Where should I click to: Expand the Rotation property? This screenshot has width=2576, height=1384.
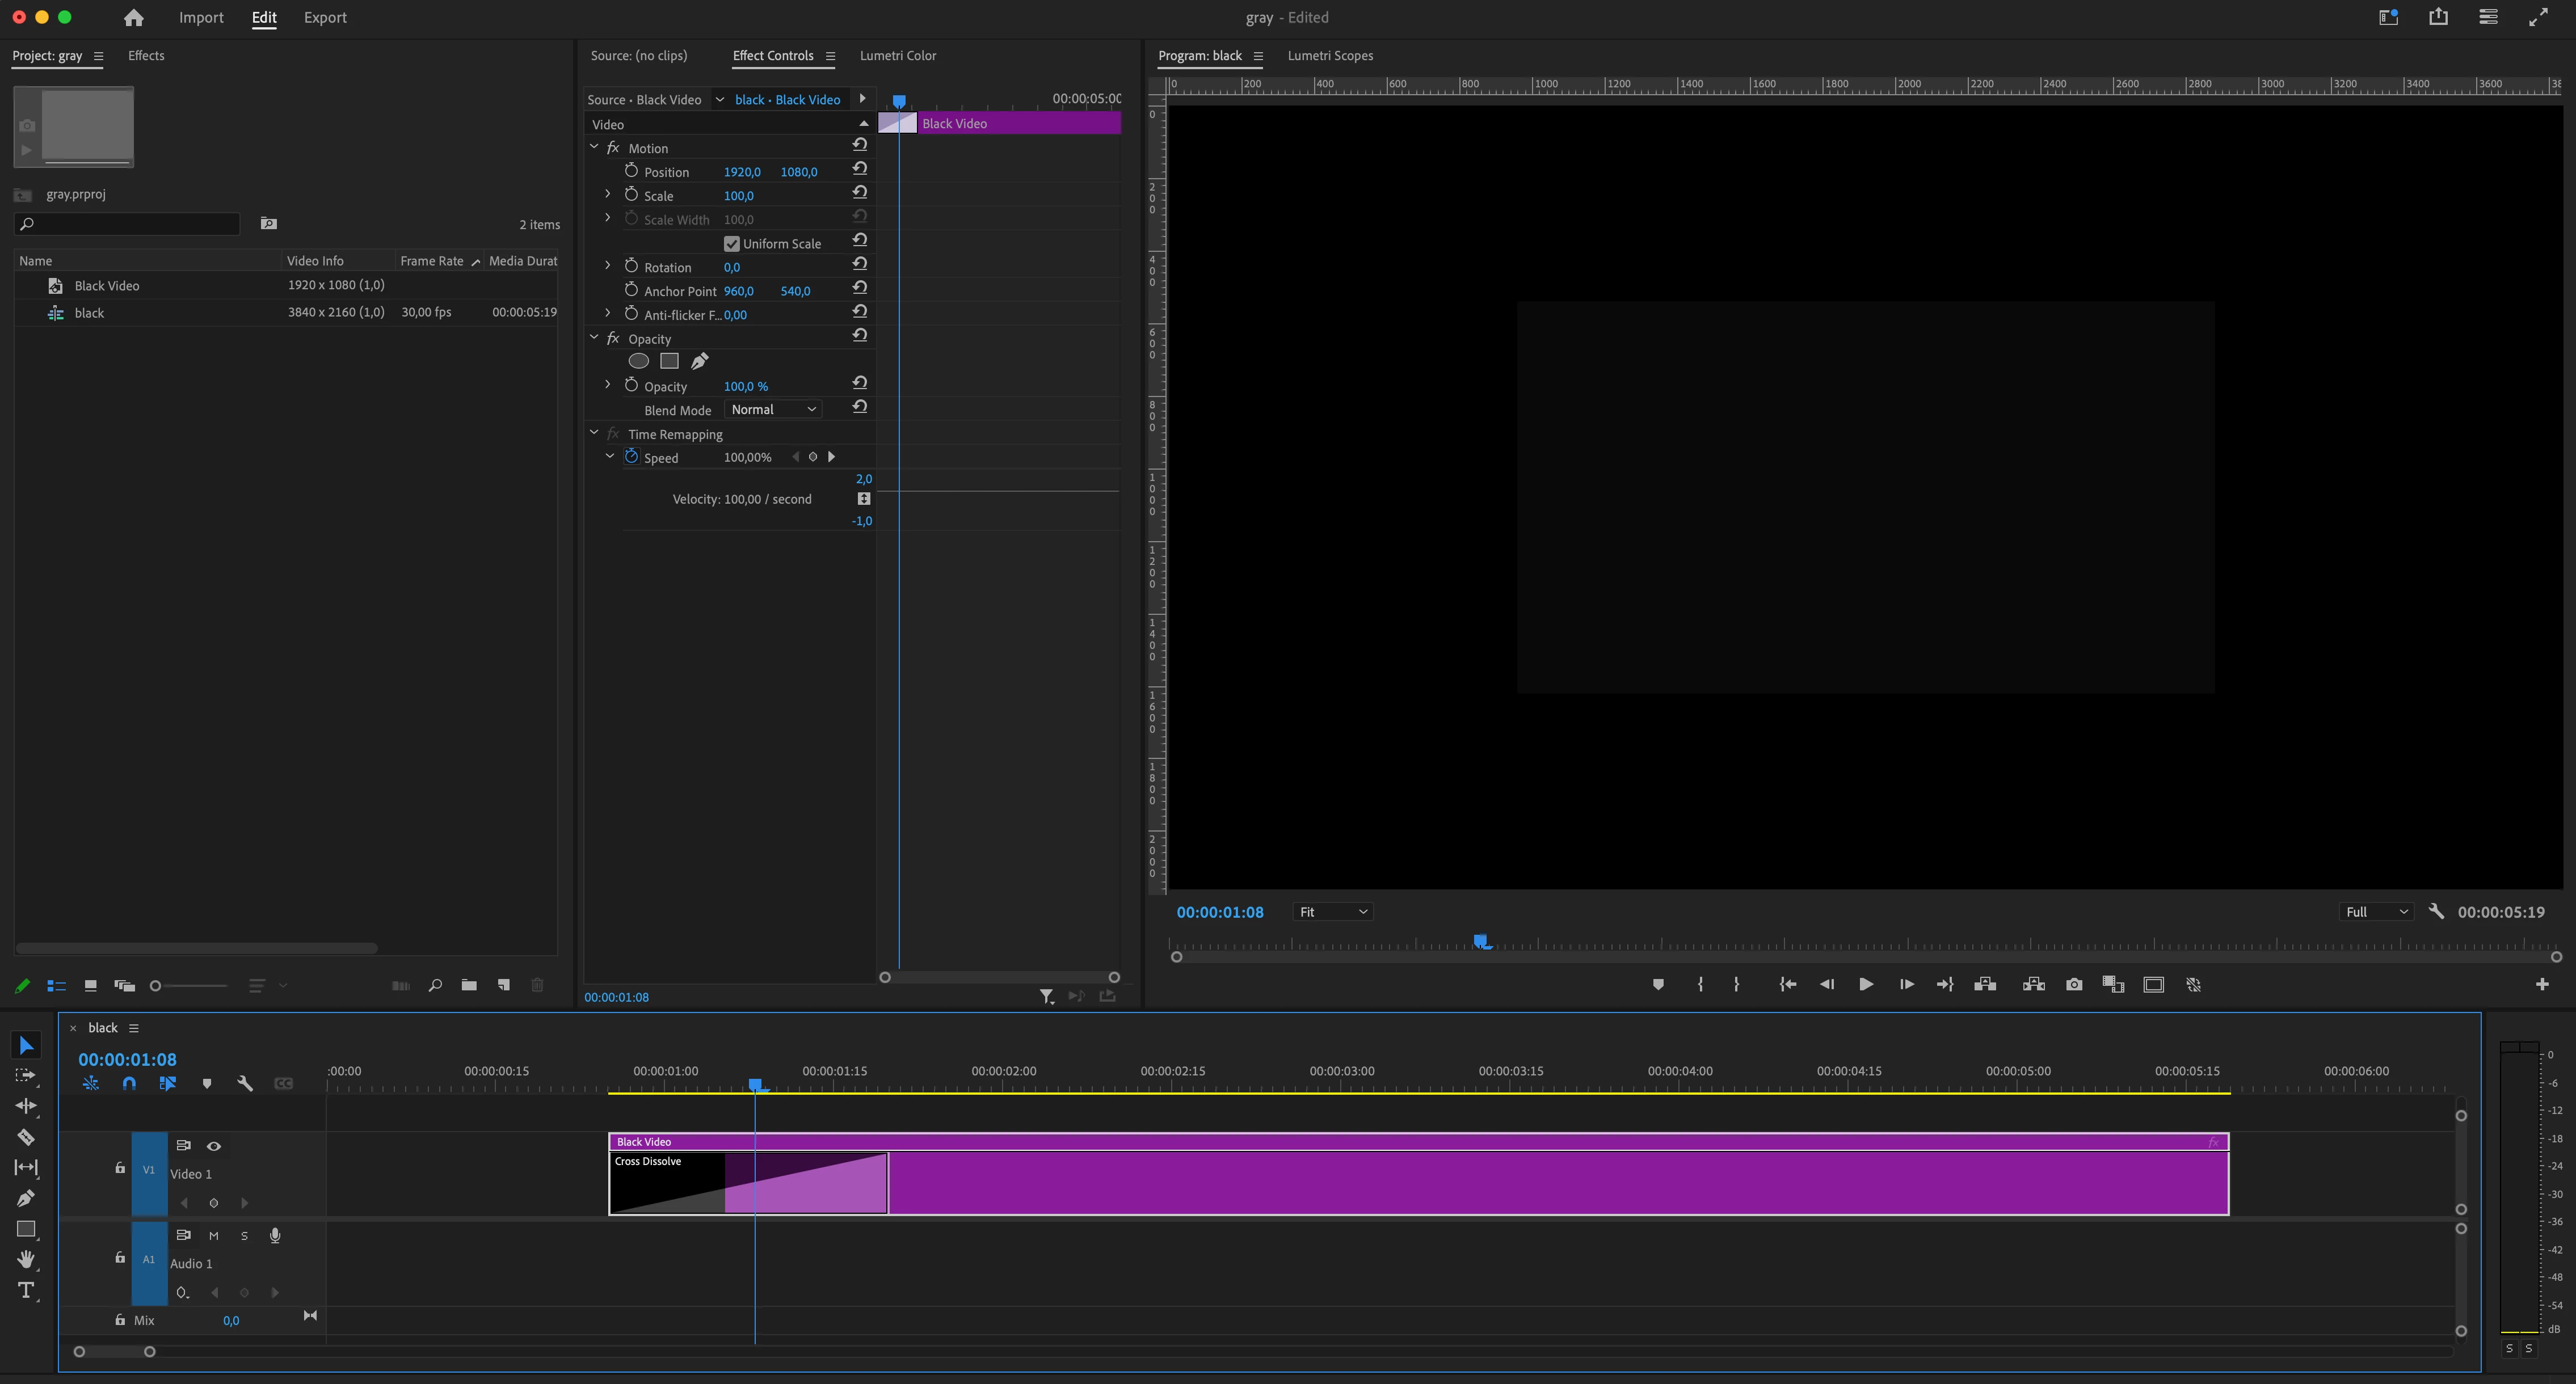[607, 266]
